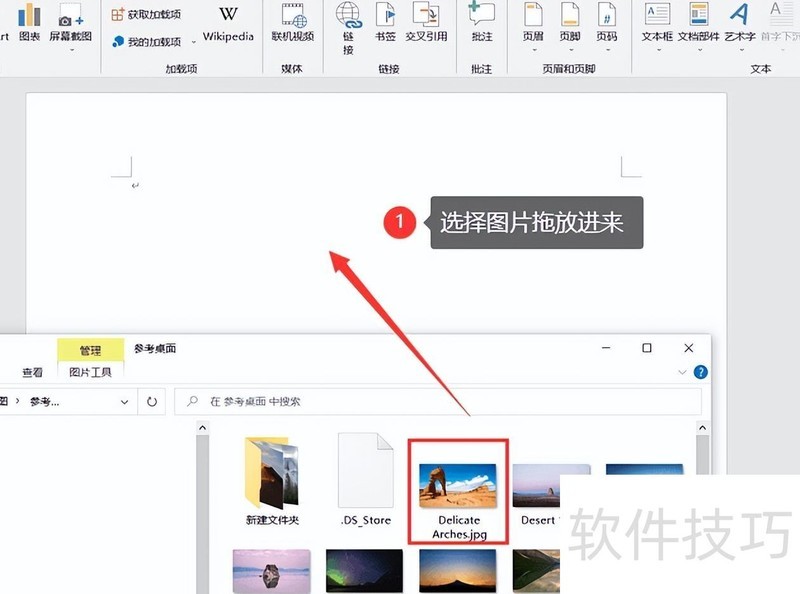The image size is (800, 594).
Task: Click the 参考... breadcrumb path segment
Action: point(45,402)
